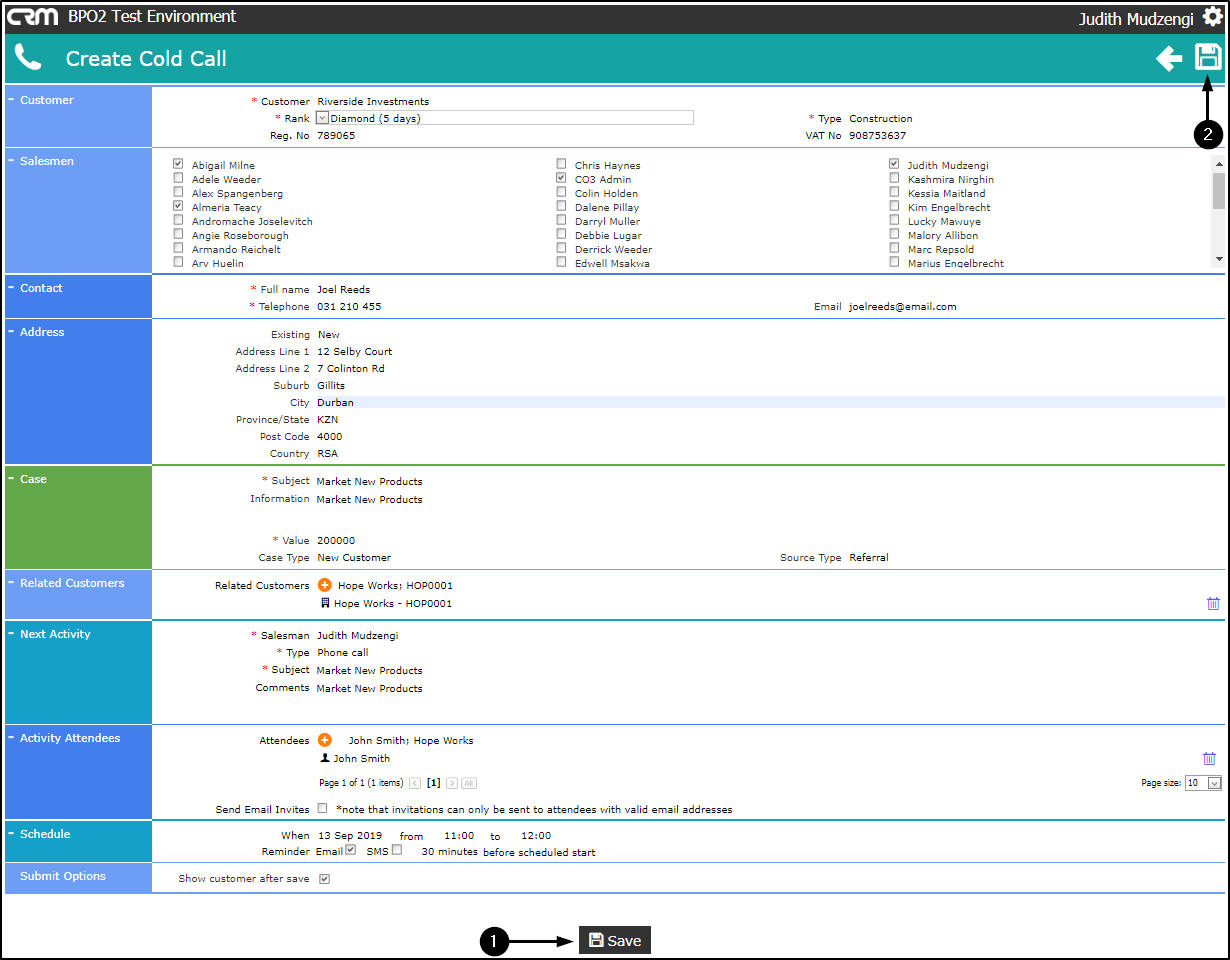The image size is (1230, 960).
Task: Remove attendee John Smith with trash icon
Action: pos(1209,758)
